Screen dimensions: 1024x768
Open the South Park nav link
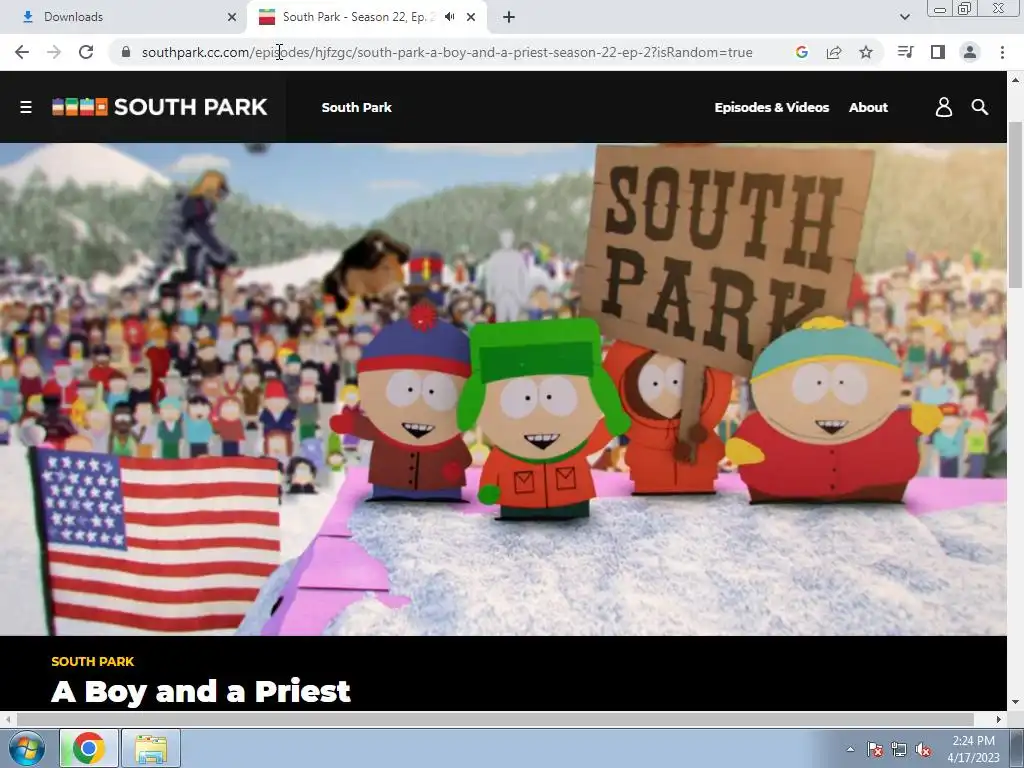357,107
